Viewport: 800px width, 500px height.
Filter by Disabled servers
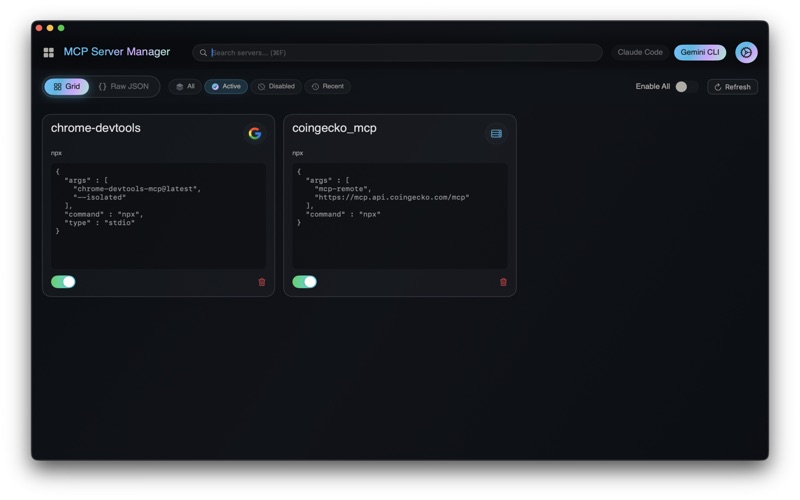click(276, 87)
